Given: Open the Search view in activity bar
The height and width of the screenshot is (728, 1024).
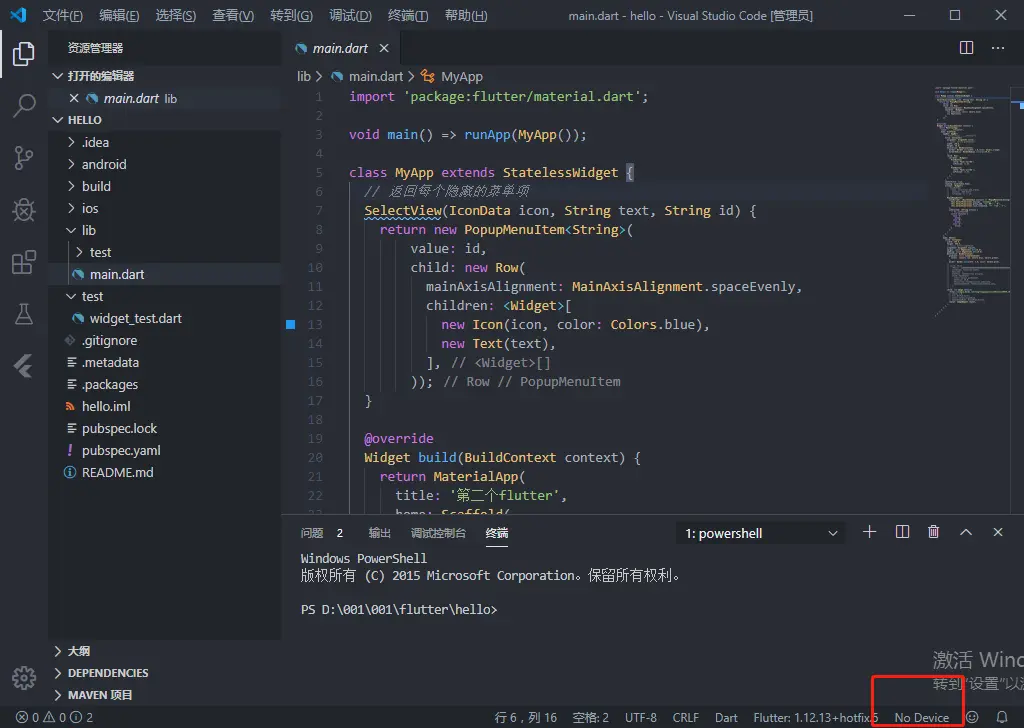Looking at the screenshot, I should coord(24,105).
